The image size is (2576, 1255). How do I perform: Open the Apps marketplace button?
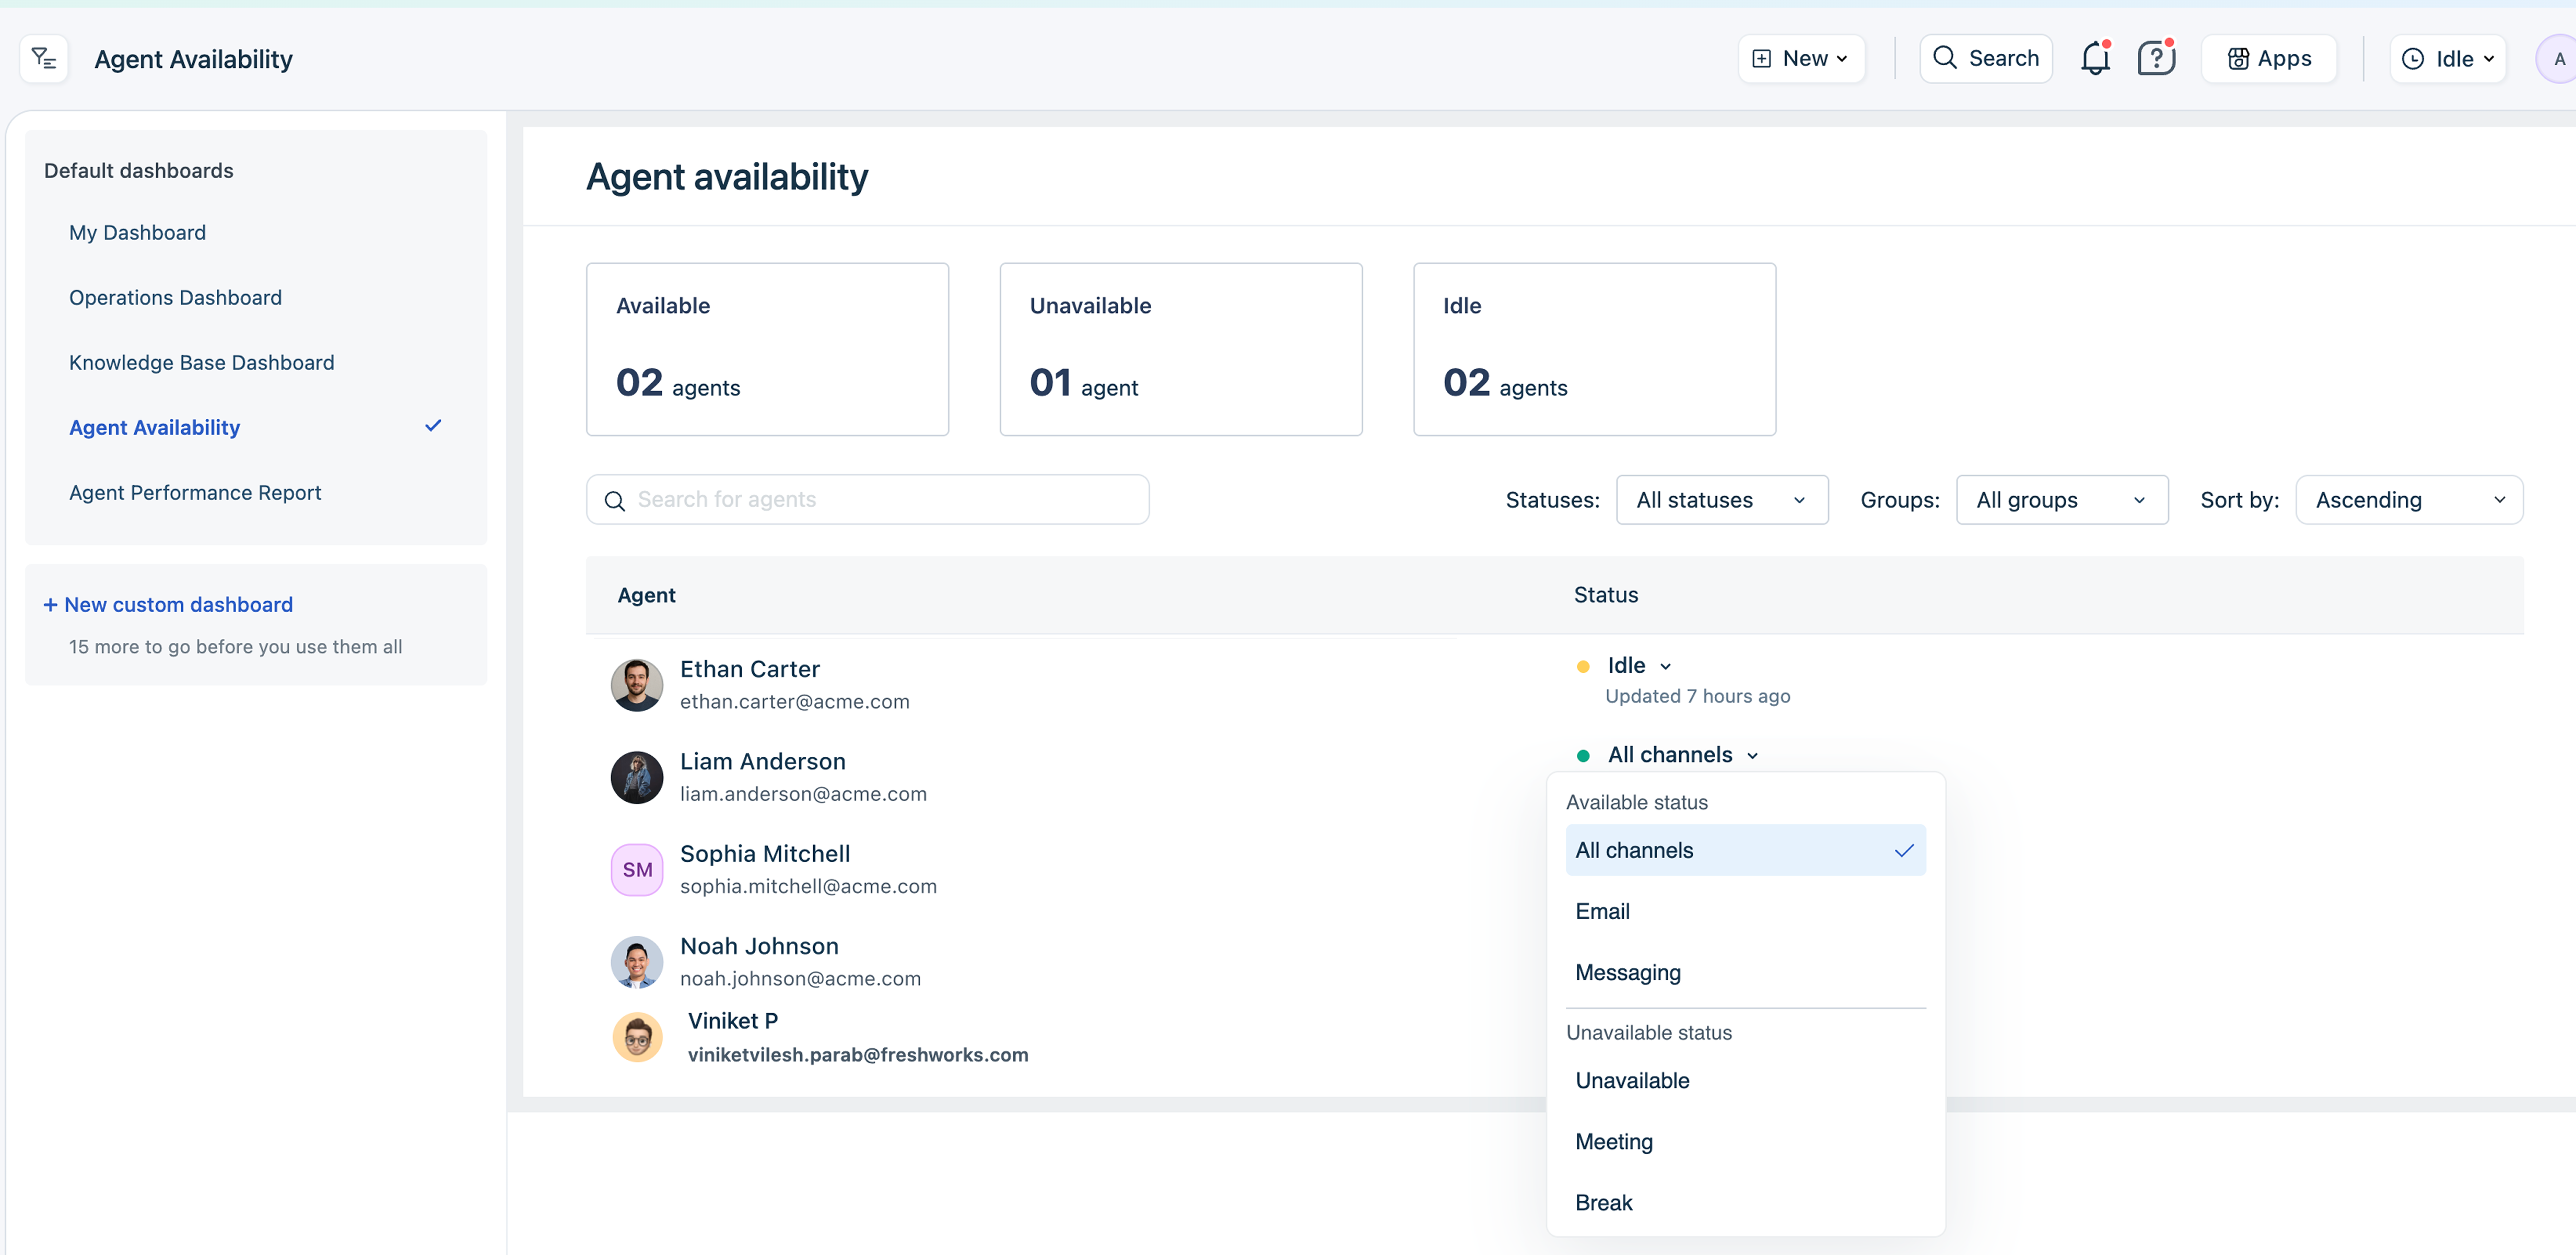tap(2268, 58)
